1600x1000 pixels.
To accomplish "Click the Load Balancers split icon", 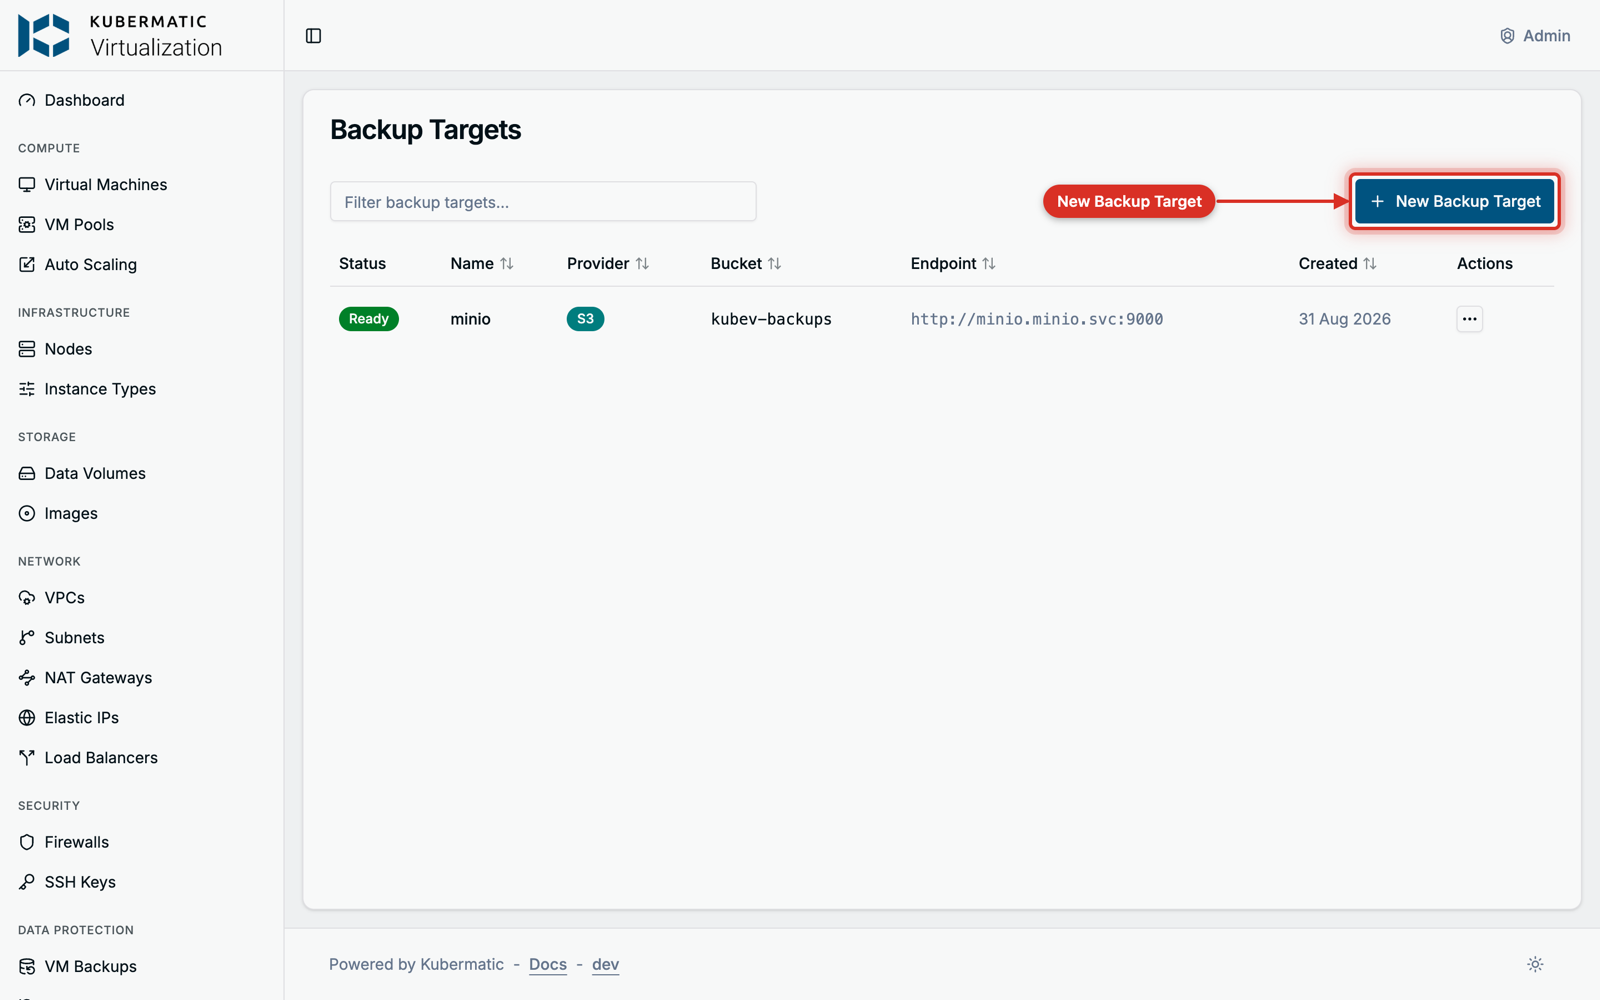I will [x=27, y=757].
